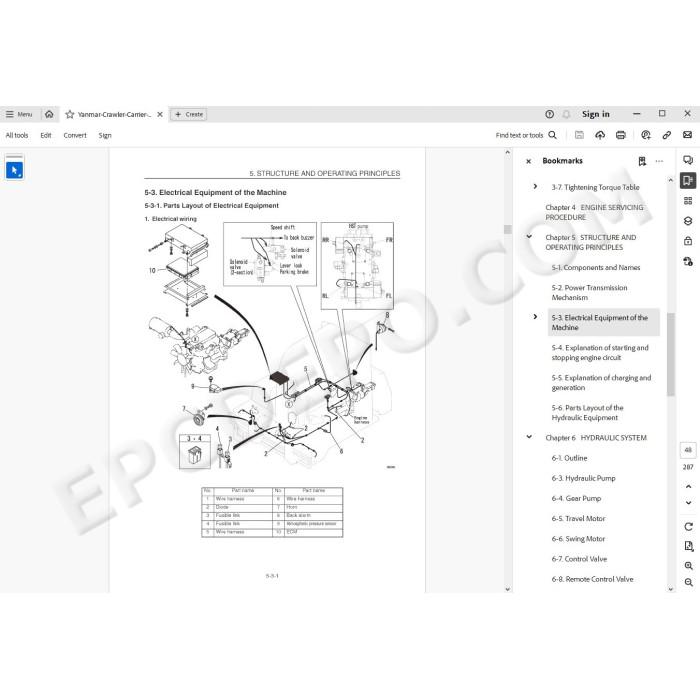Open the notifications bell icon
The width and height of the screenshot is (700, 700).
tap(566, 114)
